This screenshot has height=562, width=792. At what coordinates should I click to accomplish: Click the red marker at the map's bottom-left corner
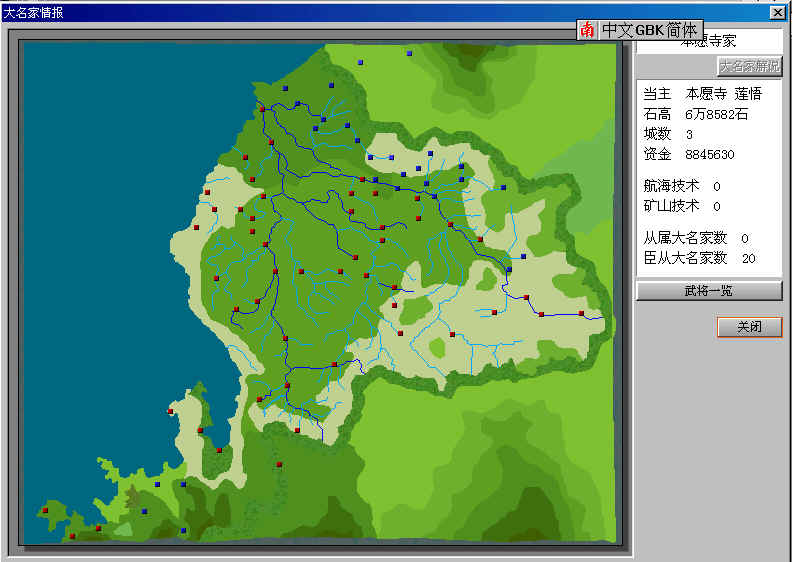pyautogui.click(x=45, y=510)
